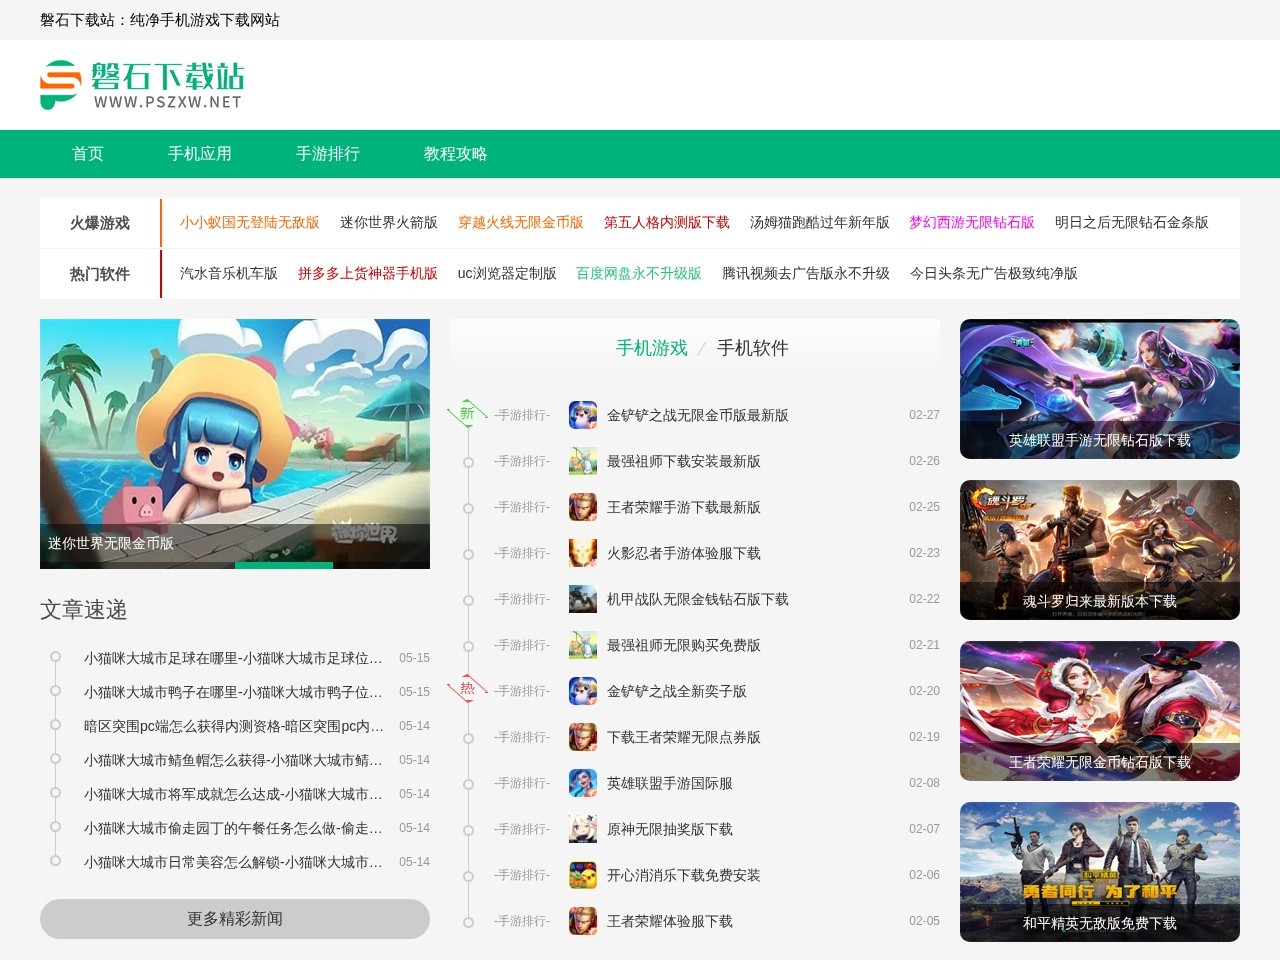This screenshot has height=960, width=1280.
Task: Open 金铲铲之战无限金币版最新版 title
Action: tap(698, 415)
